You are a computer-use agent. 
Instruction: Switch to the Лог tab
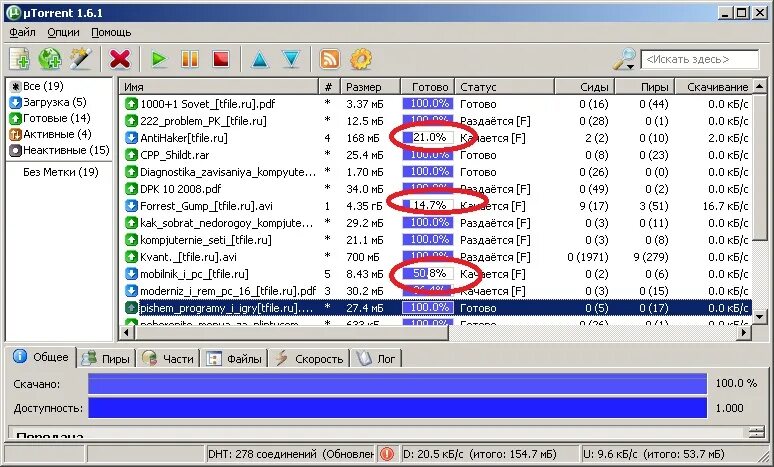[377, 359]
